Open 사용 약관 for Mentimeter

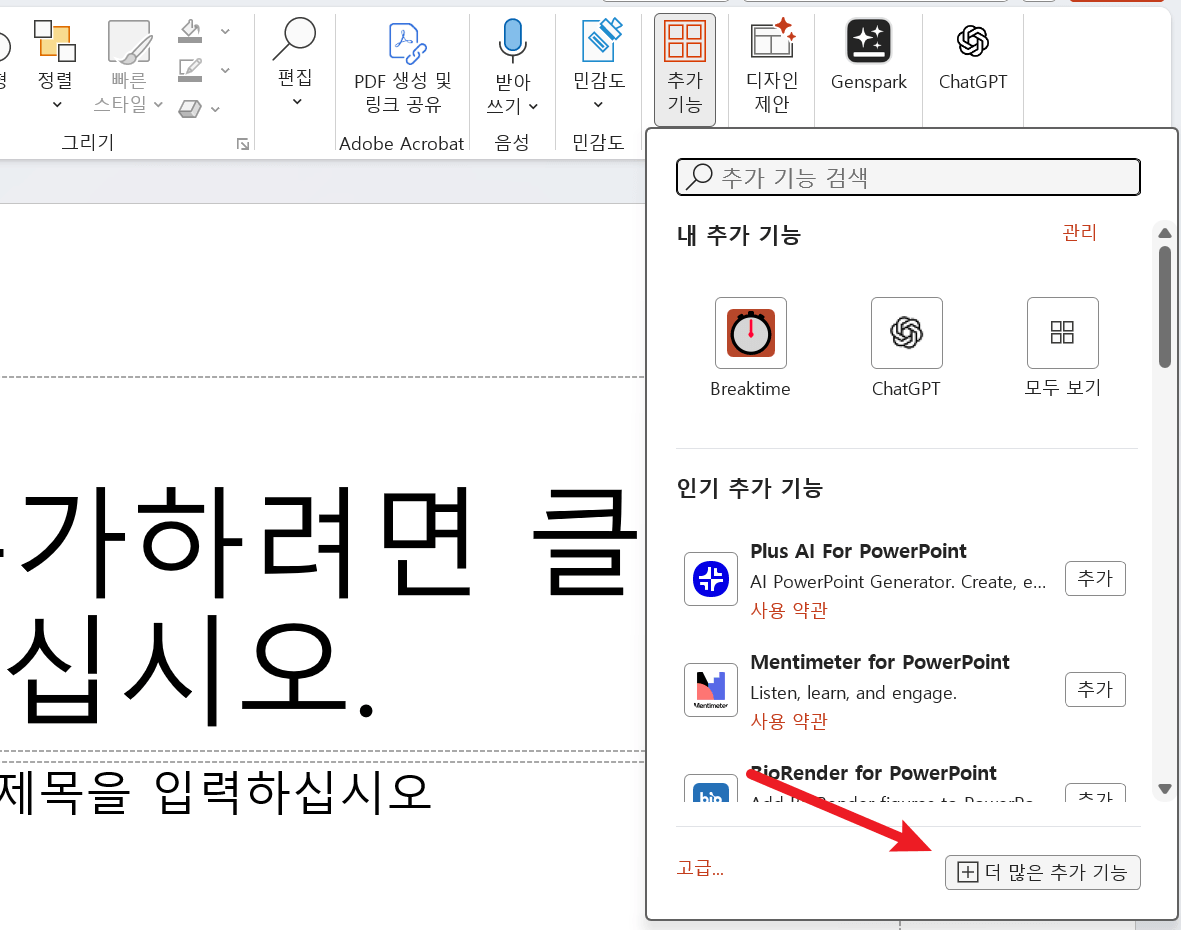coord(789,721)
